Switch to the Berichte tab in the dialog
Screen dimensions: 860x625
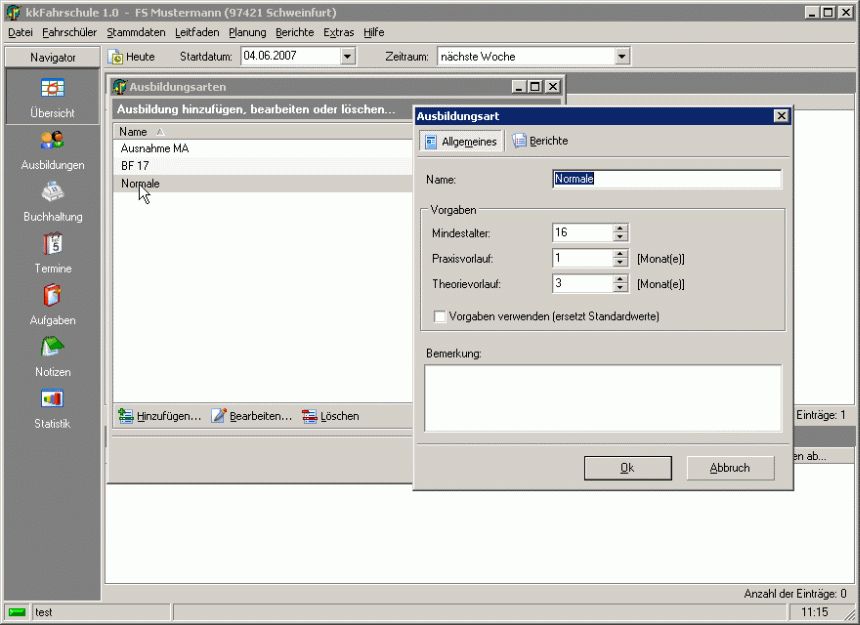[x=540, y=142]
